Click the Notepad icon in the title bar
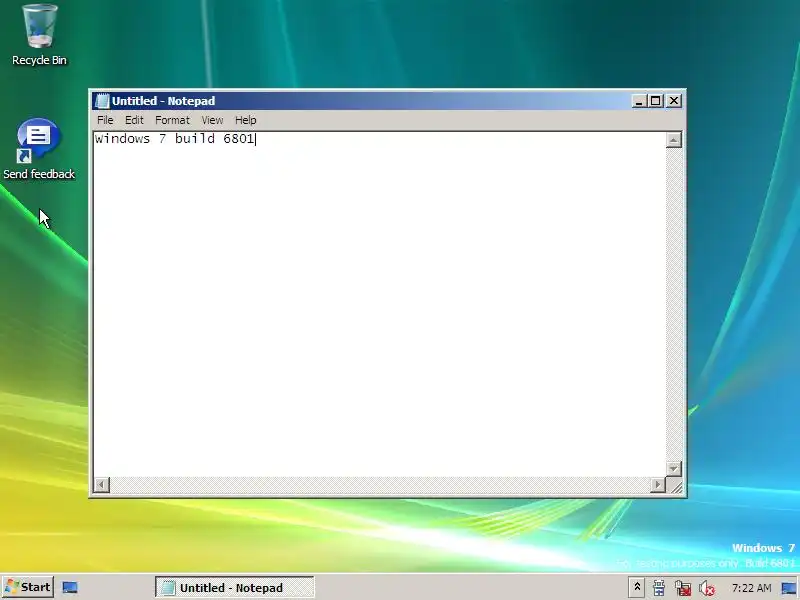This screenshot has width=800, height=600. [102, 101]
